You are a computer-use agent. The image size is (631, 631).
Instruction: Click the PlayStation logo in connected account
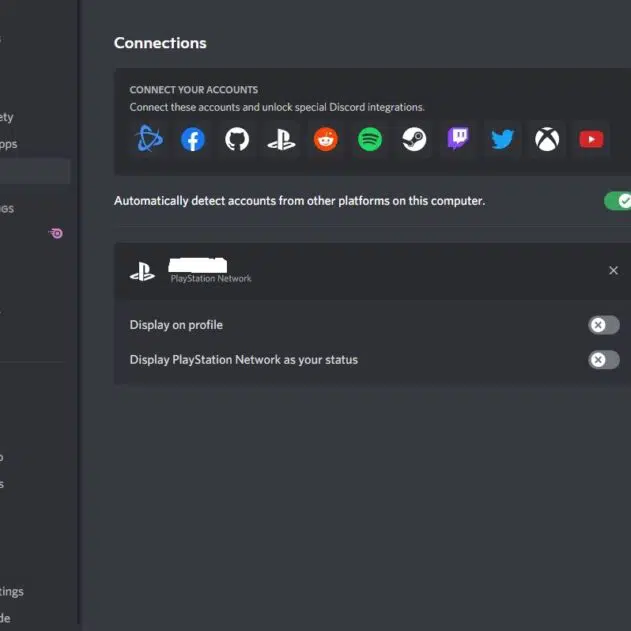coord(142,272)
